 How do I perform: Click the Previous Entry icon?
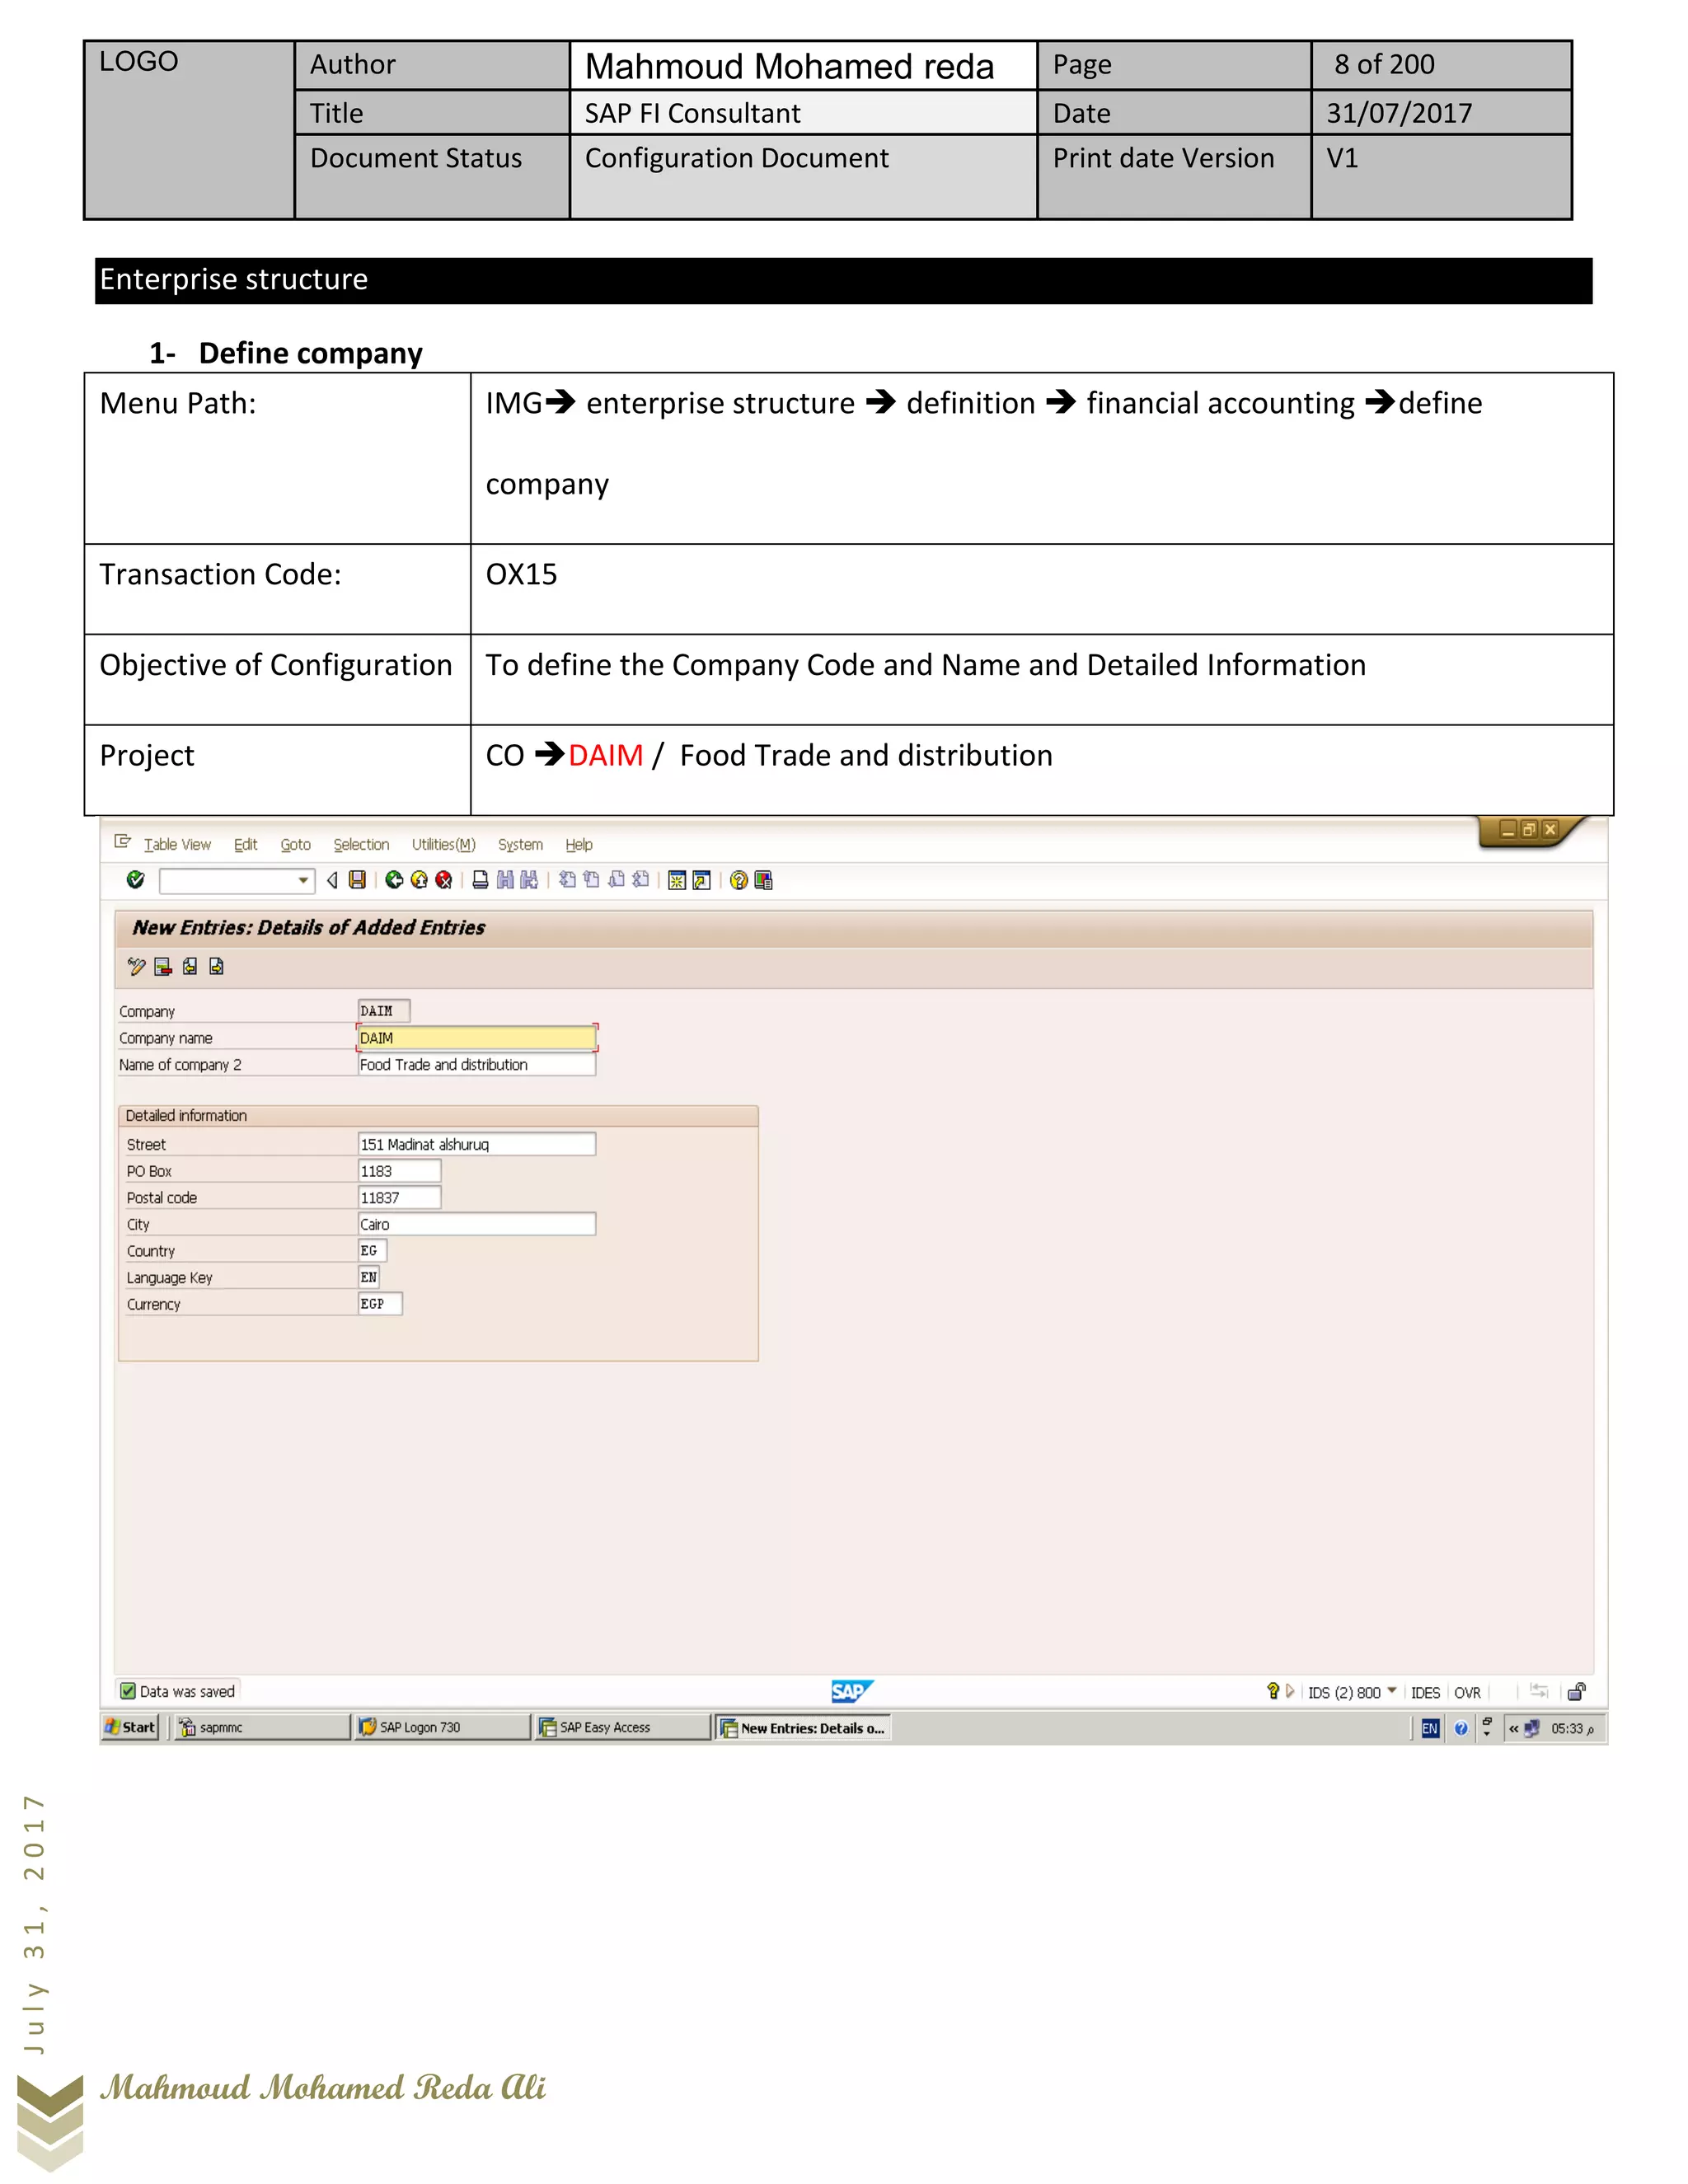point(190,966)
